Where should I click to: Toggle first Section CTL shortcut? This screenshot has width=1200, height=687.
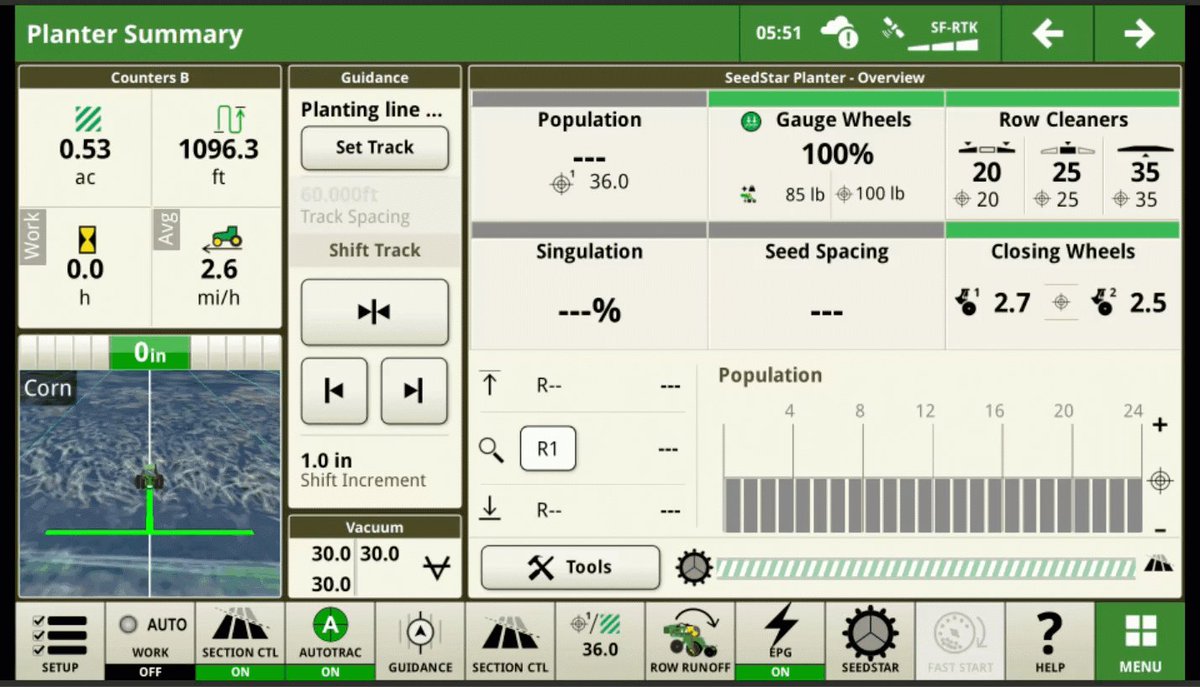point(240,641)
